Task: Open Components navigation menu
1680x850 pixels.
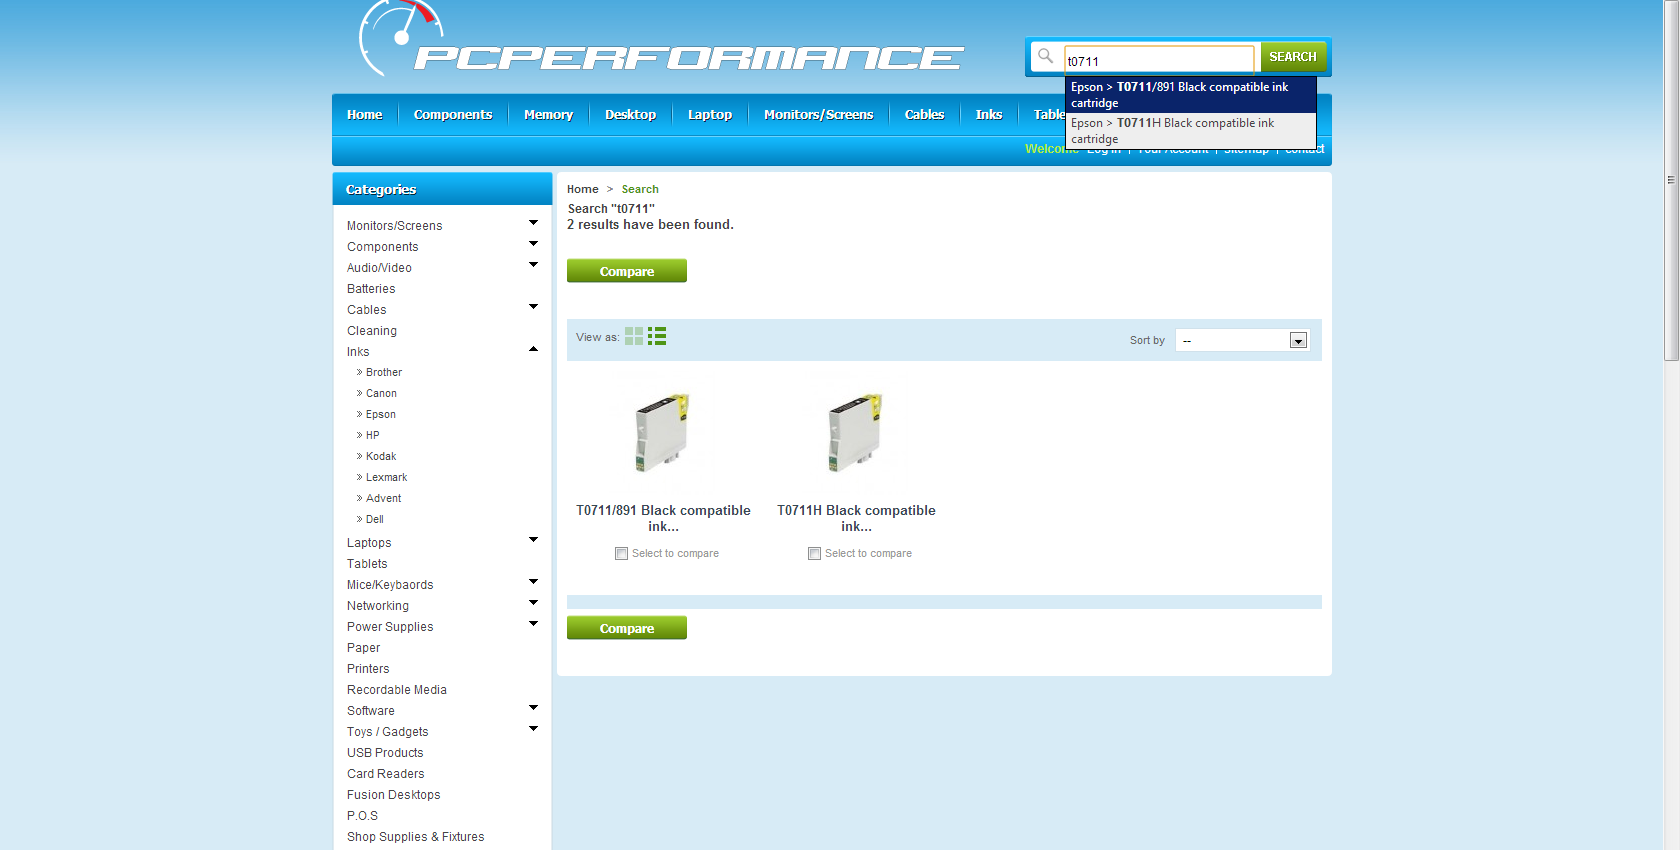Action: pyautogui.click(x=453, y=115)
